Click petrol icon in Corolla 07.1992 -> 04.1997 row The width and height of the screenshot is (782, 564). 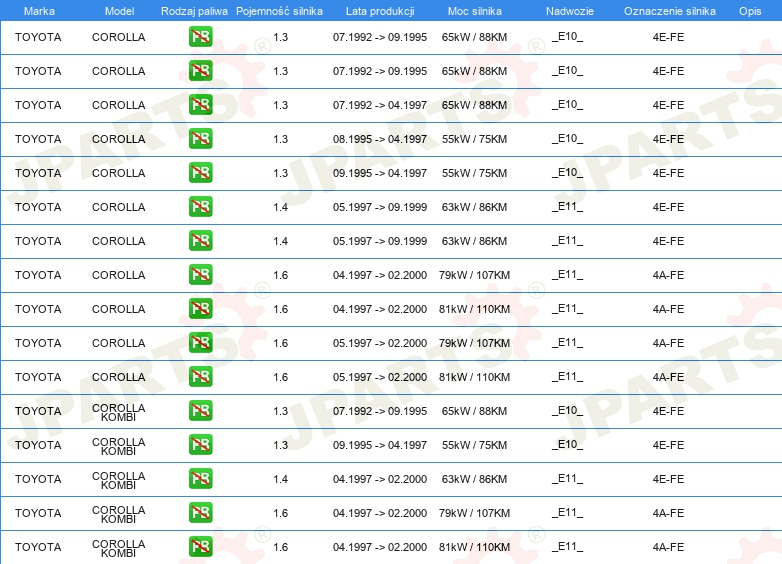tap(200, 105)
